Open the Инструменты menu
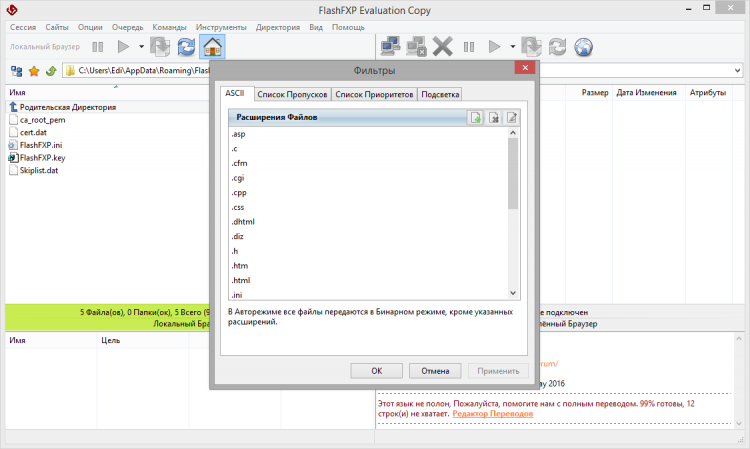The image size is (750, 449). [x=221, y=27]
